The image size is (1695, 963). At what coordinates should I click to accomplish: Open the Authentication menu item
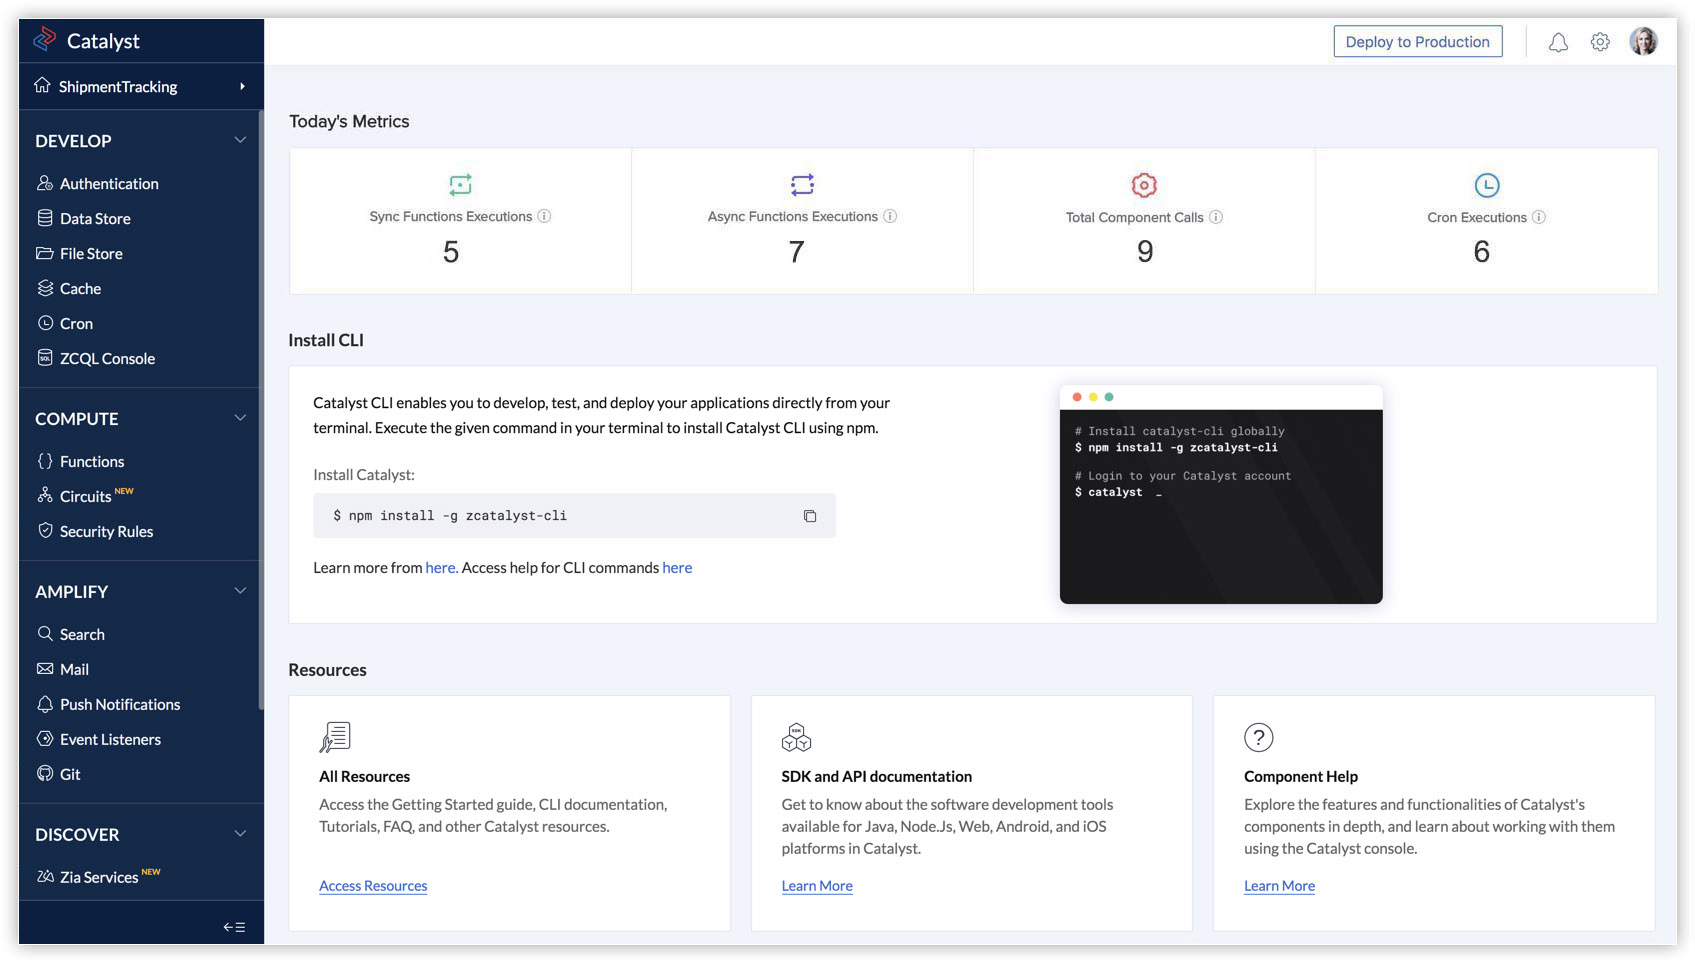[x=109, y=184]
